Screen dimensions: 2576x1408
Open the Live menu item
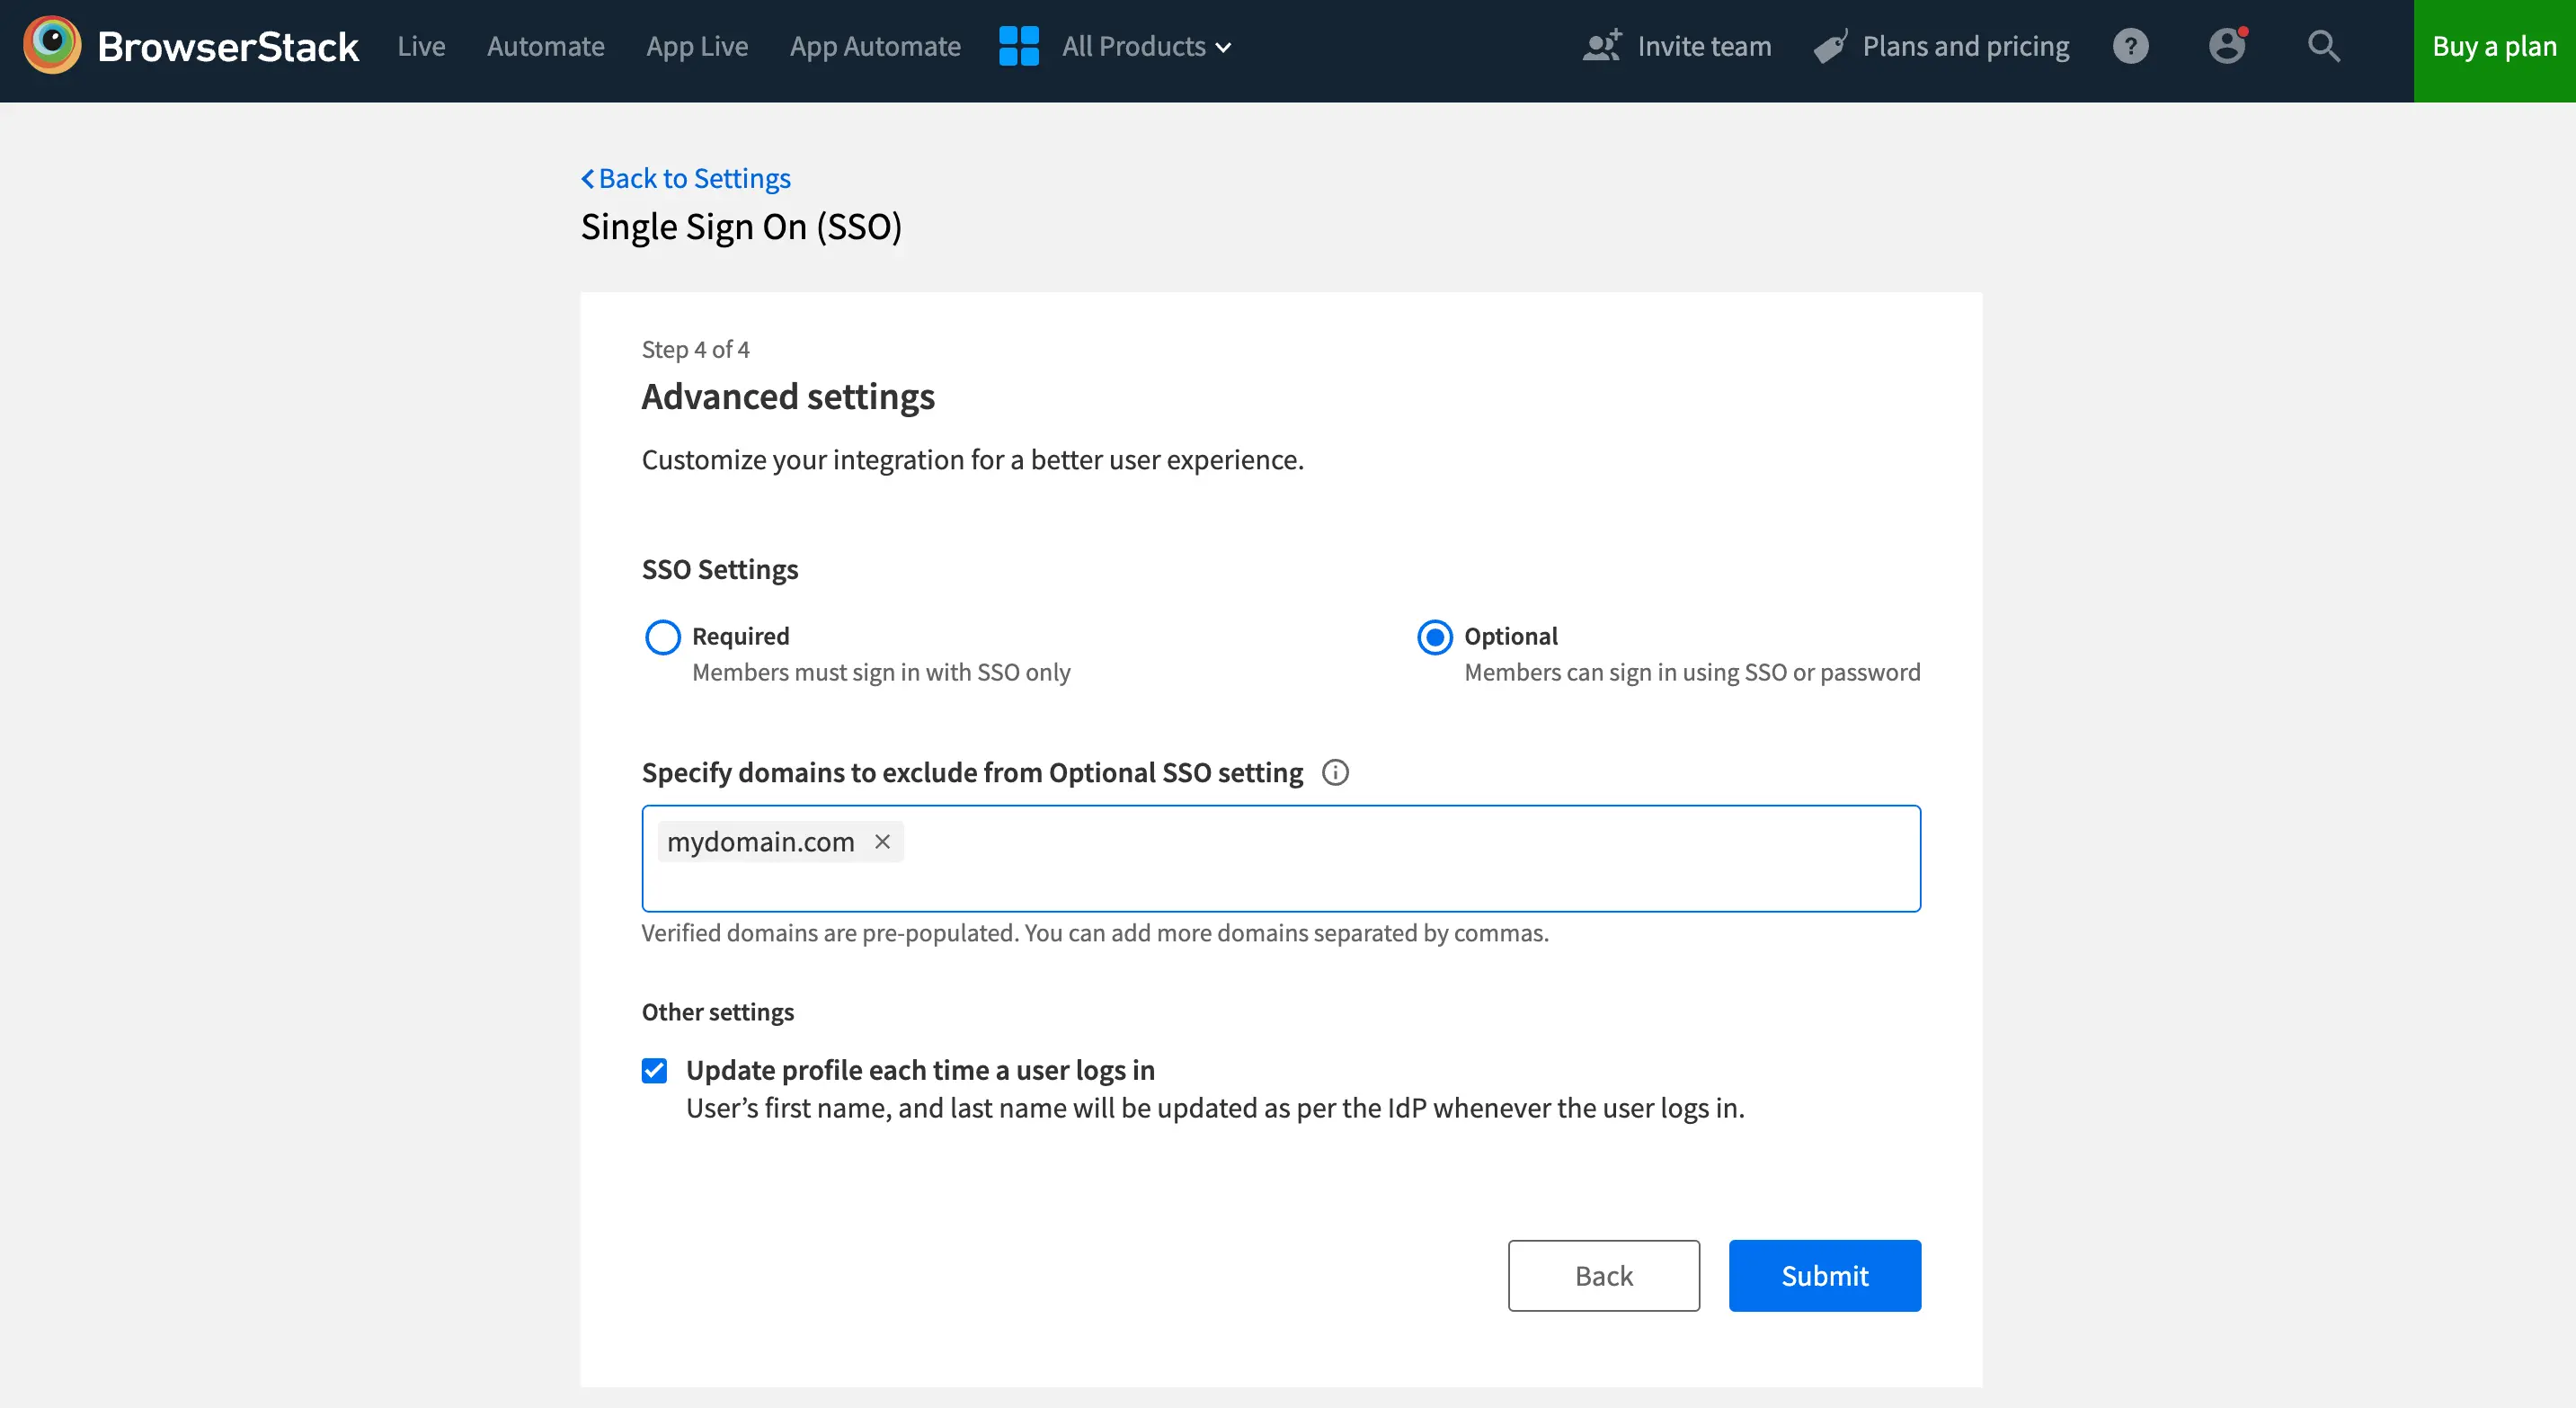pos(421,46)
